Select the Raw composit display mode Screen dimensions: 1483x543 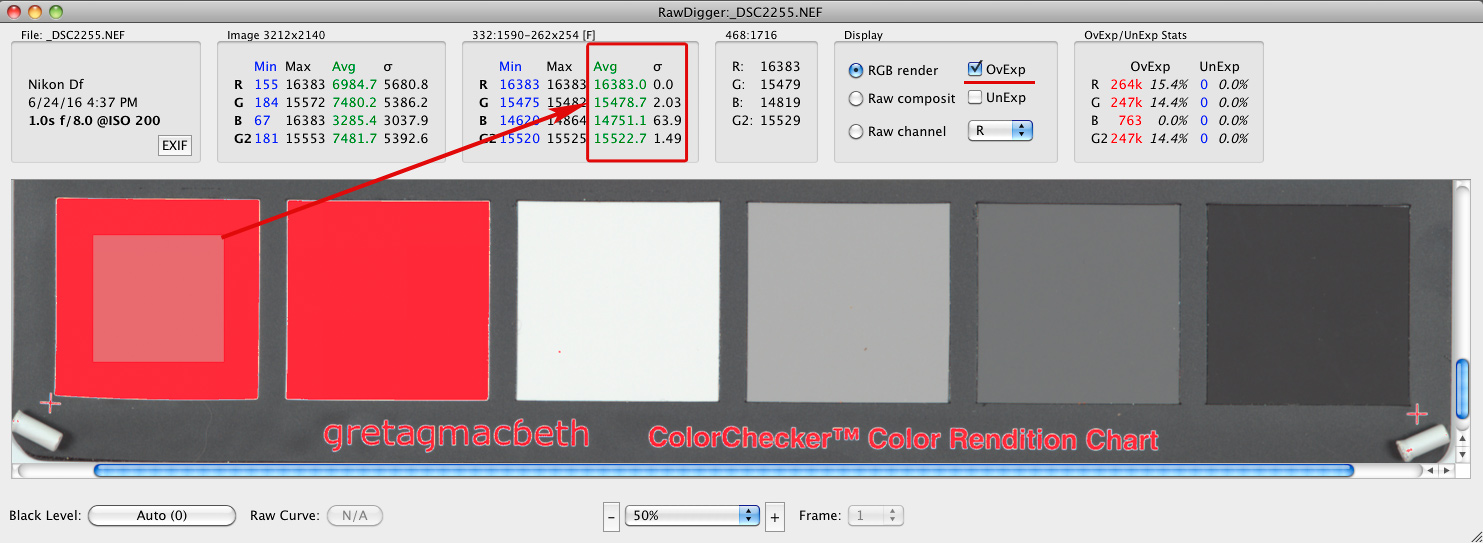click(856, 99)
